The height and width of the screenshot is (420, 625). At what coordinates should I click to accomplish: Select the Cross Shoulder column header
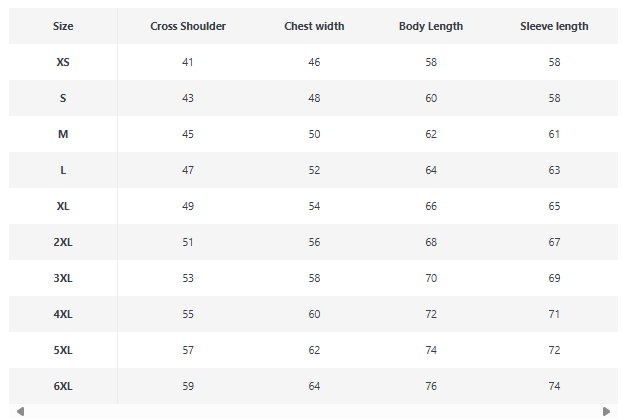pos(188,26)
